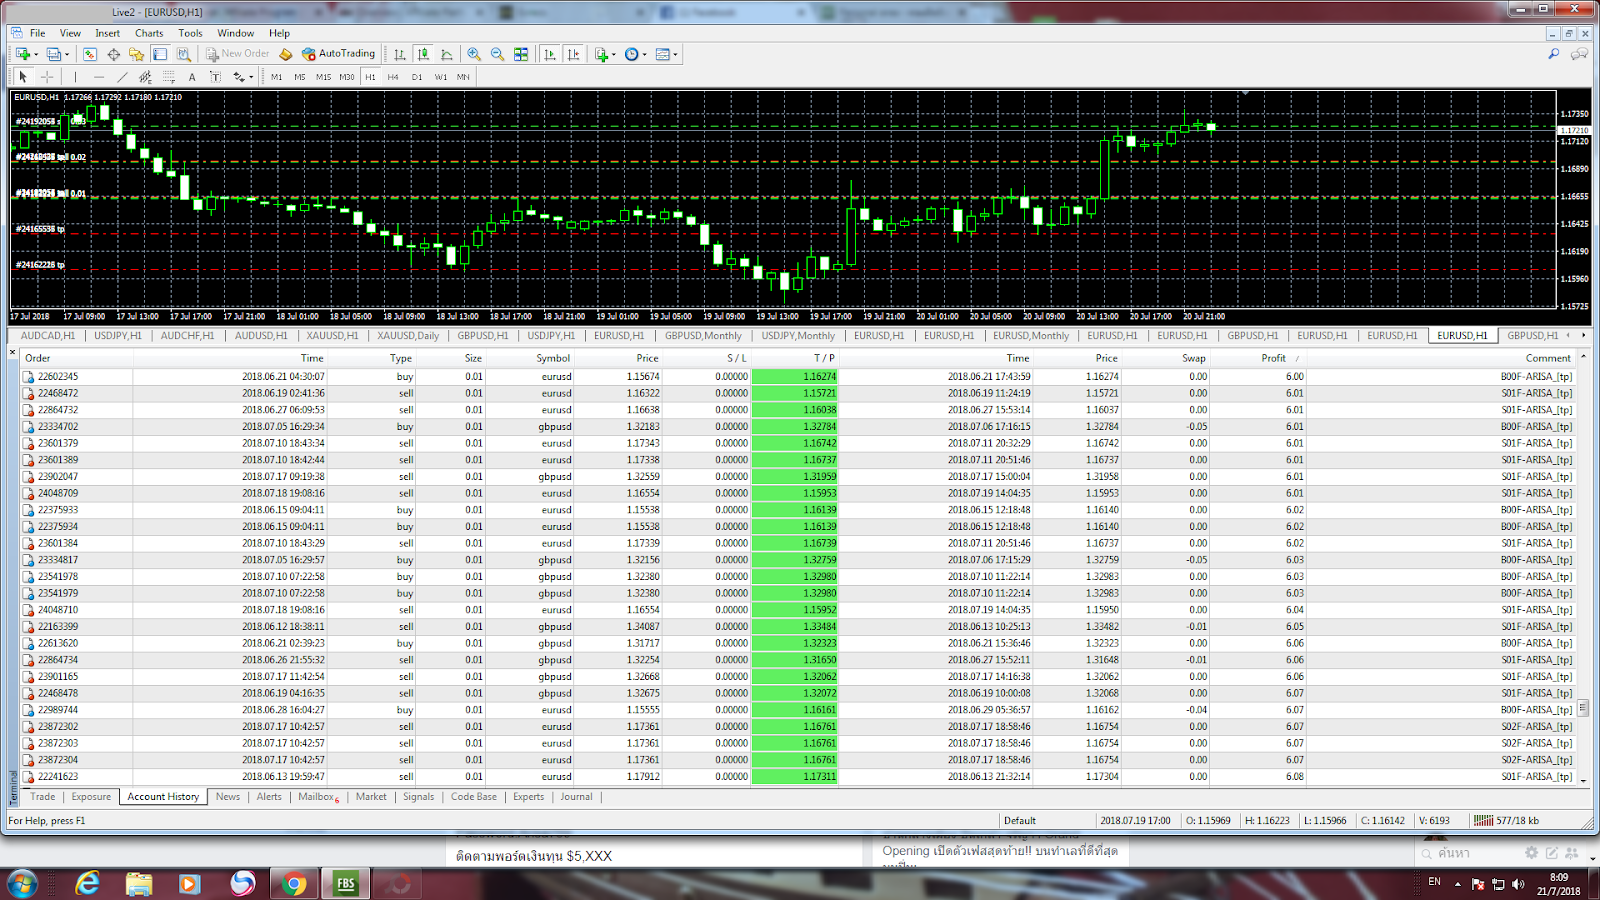Switch to the XAUUSD,Daily chart tab
The image size is (1600, 900).
coord(408,336)
